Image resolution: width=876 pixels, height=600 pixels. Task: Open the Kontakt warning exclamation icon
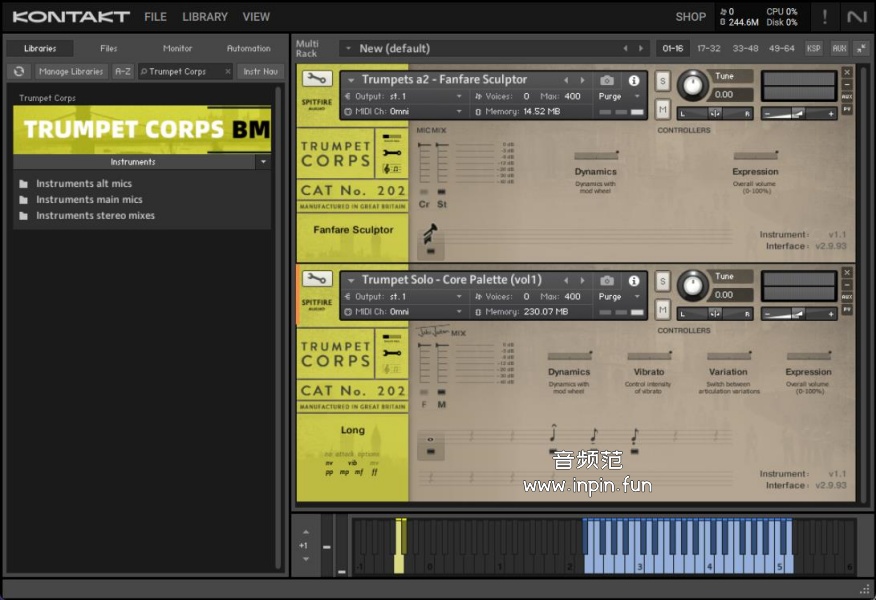click(x=824, y=17)
